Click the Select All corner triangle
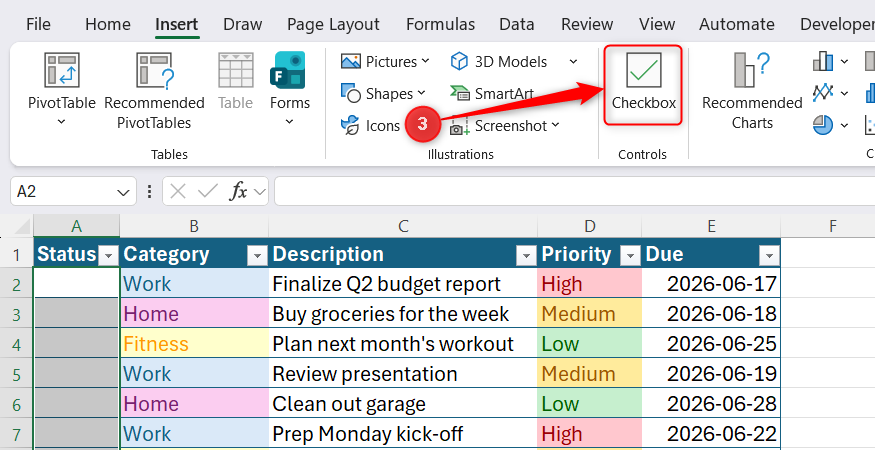 (x=21, y=226)
